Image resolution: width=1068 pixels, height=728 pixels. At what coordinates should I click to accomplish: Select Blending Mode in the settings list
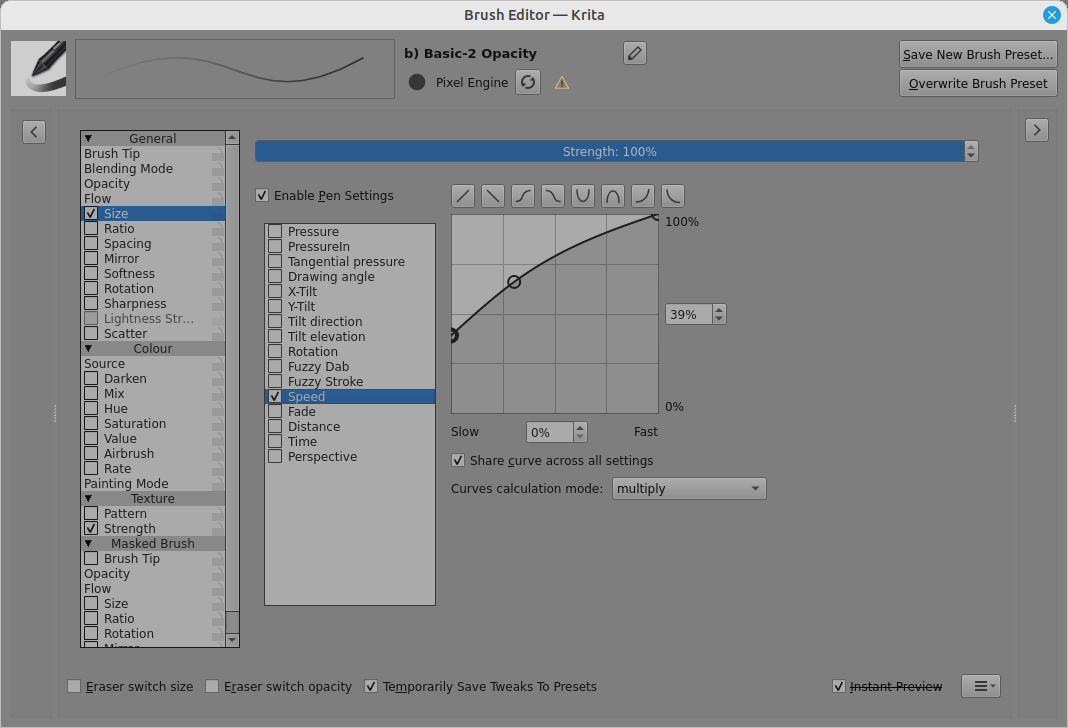pyautogui.click(x=128, y=169)
